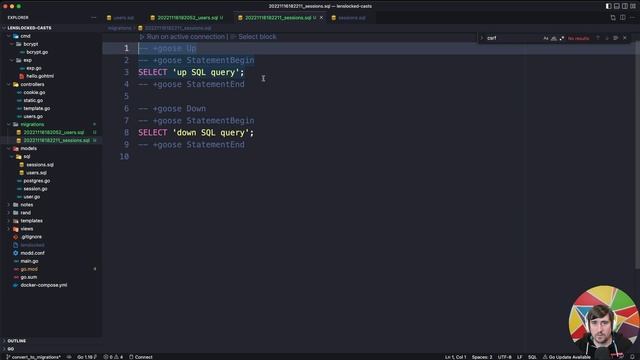
Task: Click Select block code lens
Action: [x=253, y=37]
